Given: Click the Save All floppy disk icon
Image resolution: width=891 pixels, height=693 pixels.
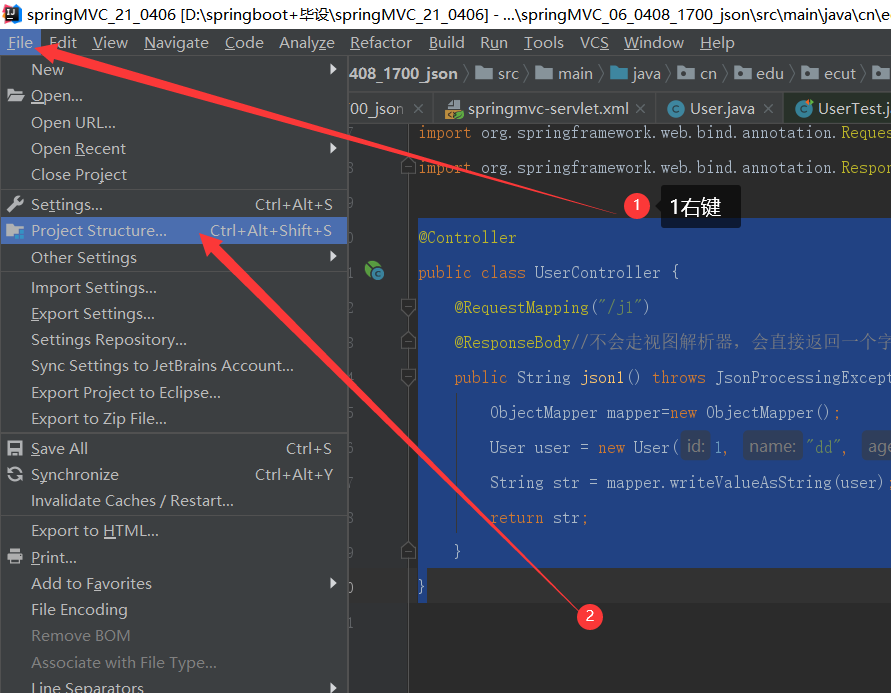Looking at the screenshot, I should 15,448.
